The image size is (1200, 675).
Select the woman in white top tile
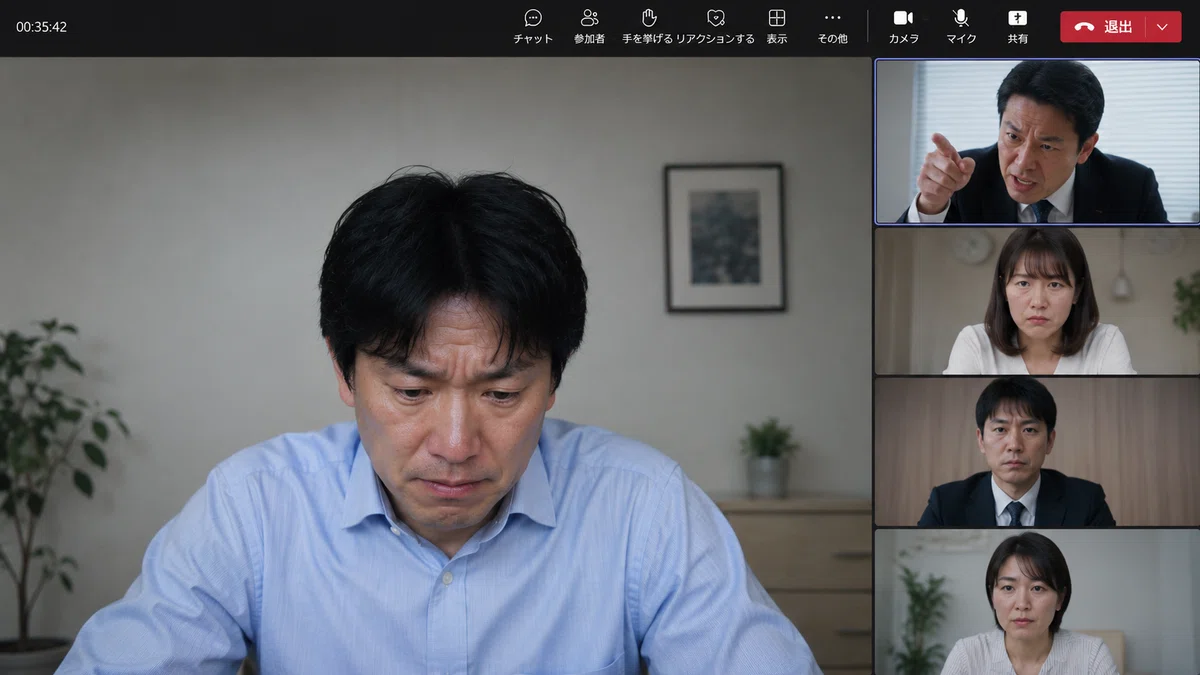coord(1037,301)
